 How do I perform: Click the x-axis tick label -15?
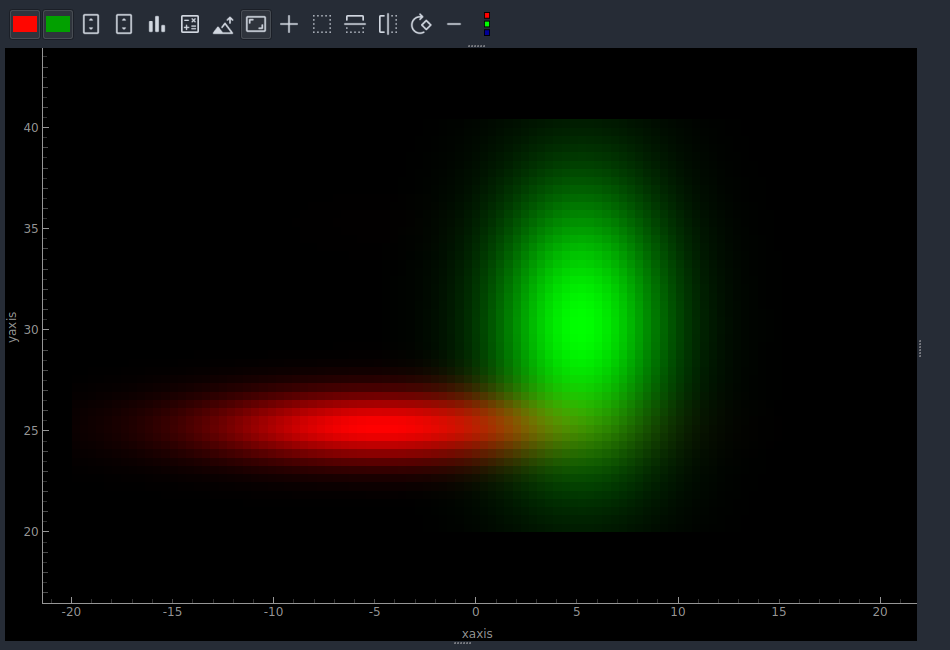click(x=172, y=612)
